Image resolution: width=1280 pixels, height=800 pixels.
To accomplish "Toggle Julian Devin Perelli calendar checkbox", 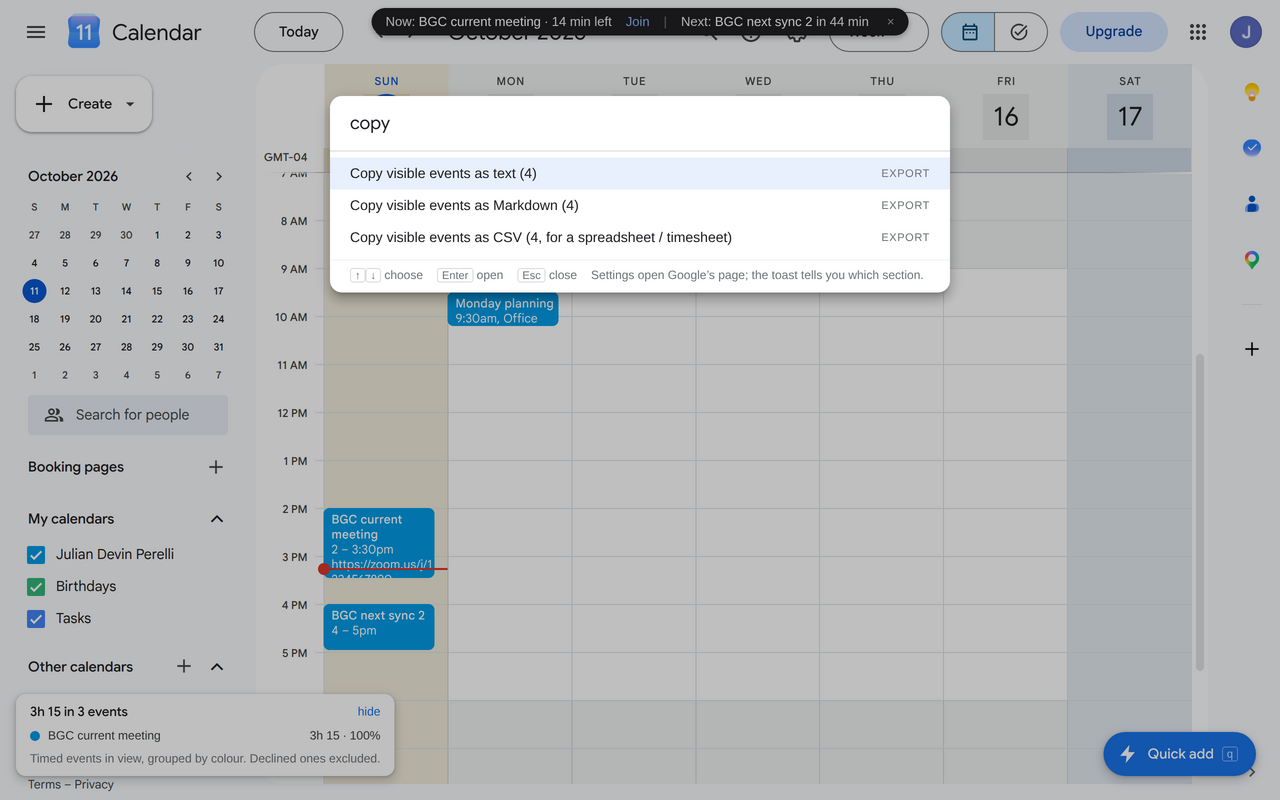I will 36,555.
